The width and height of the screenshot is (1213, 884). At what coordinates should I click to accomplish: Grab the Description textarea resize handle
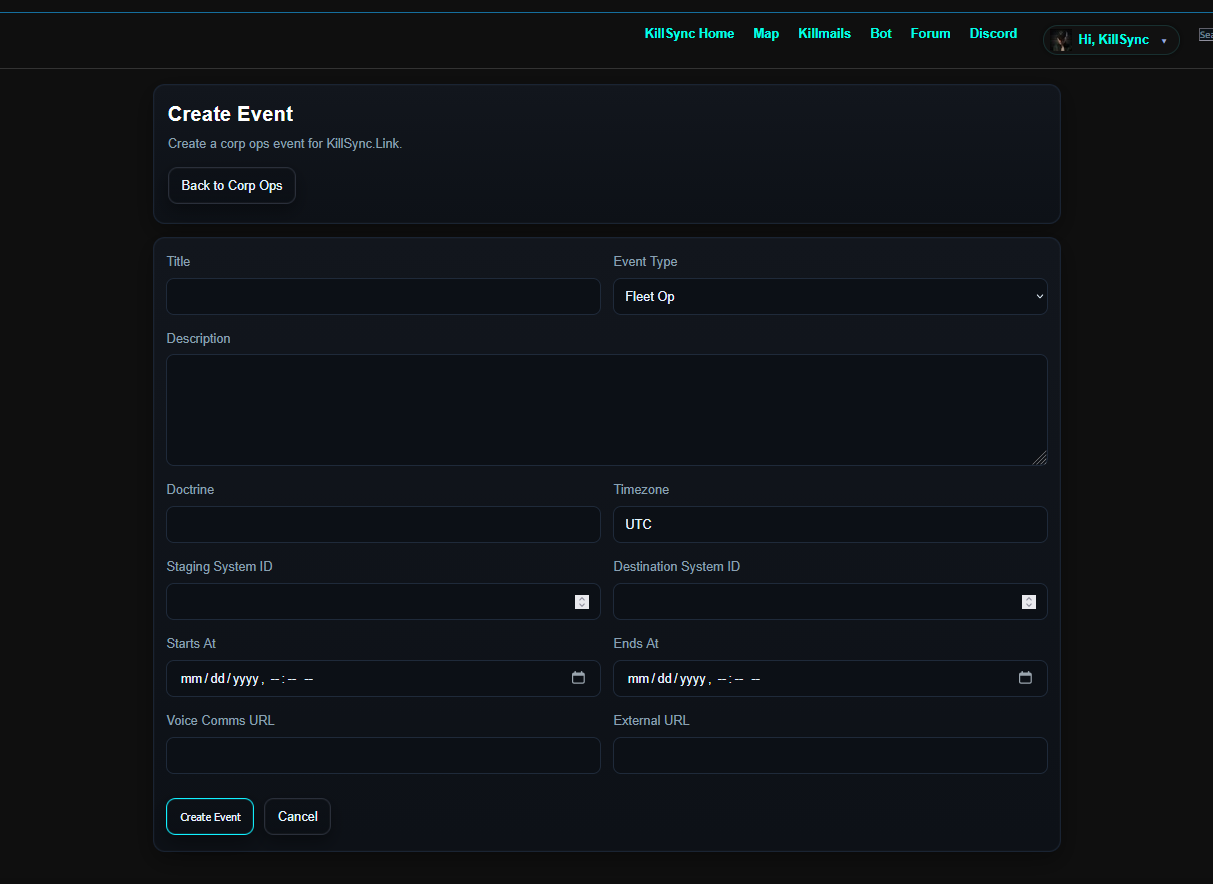tap(1040, 458)
